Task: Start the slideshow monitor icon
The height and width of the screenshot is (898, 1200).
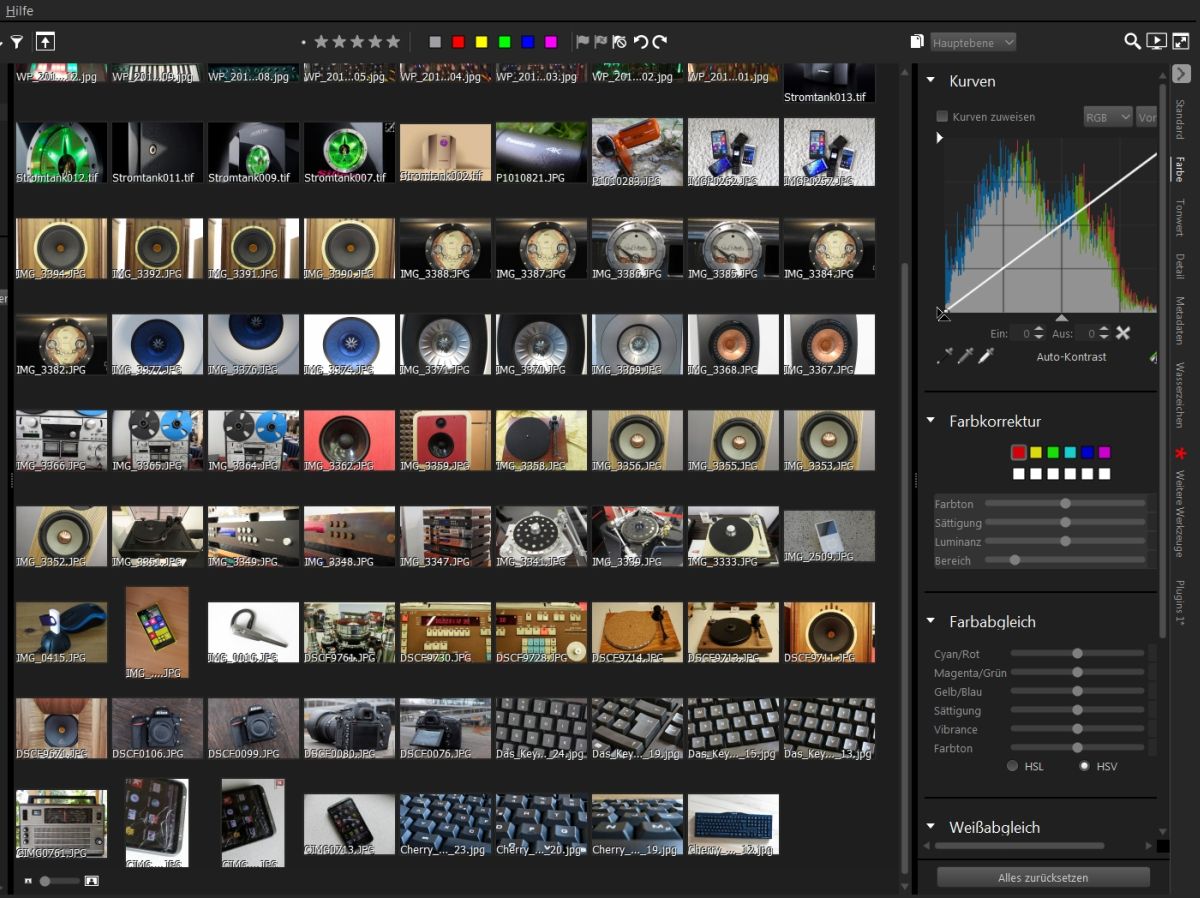Action: click(x=1157, y=42)
